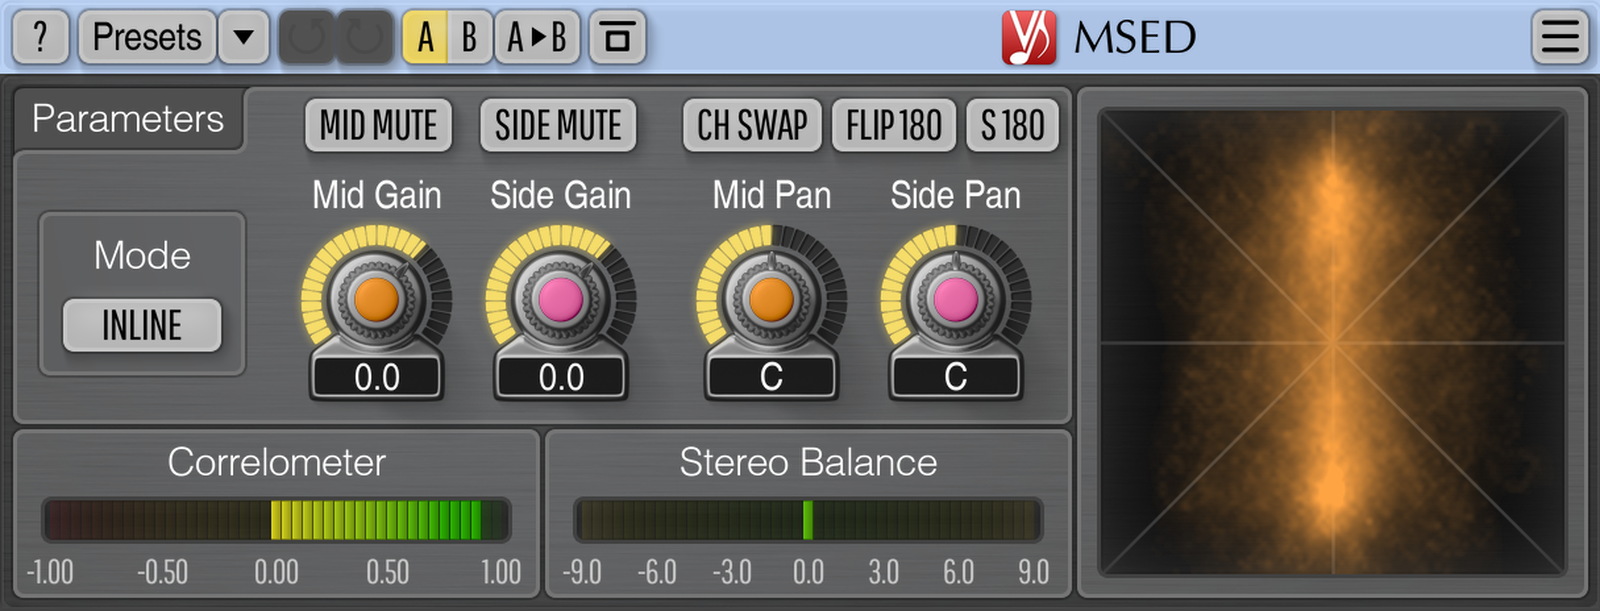Open the Presets browser
The image size is (1600, 611).
click(x=147, y=38)
